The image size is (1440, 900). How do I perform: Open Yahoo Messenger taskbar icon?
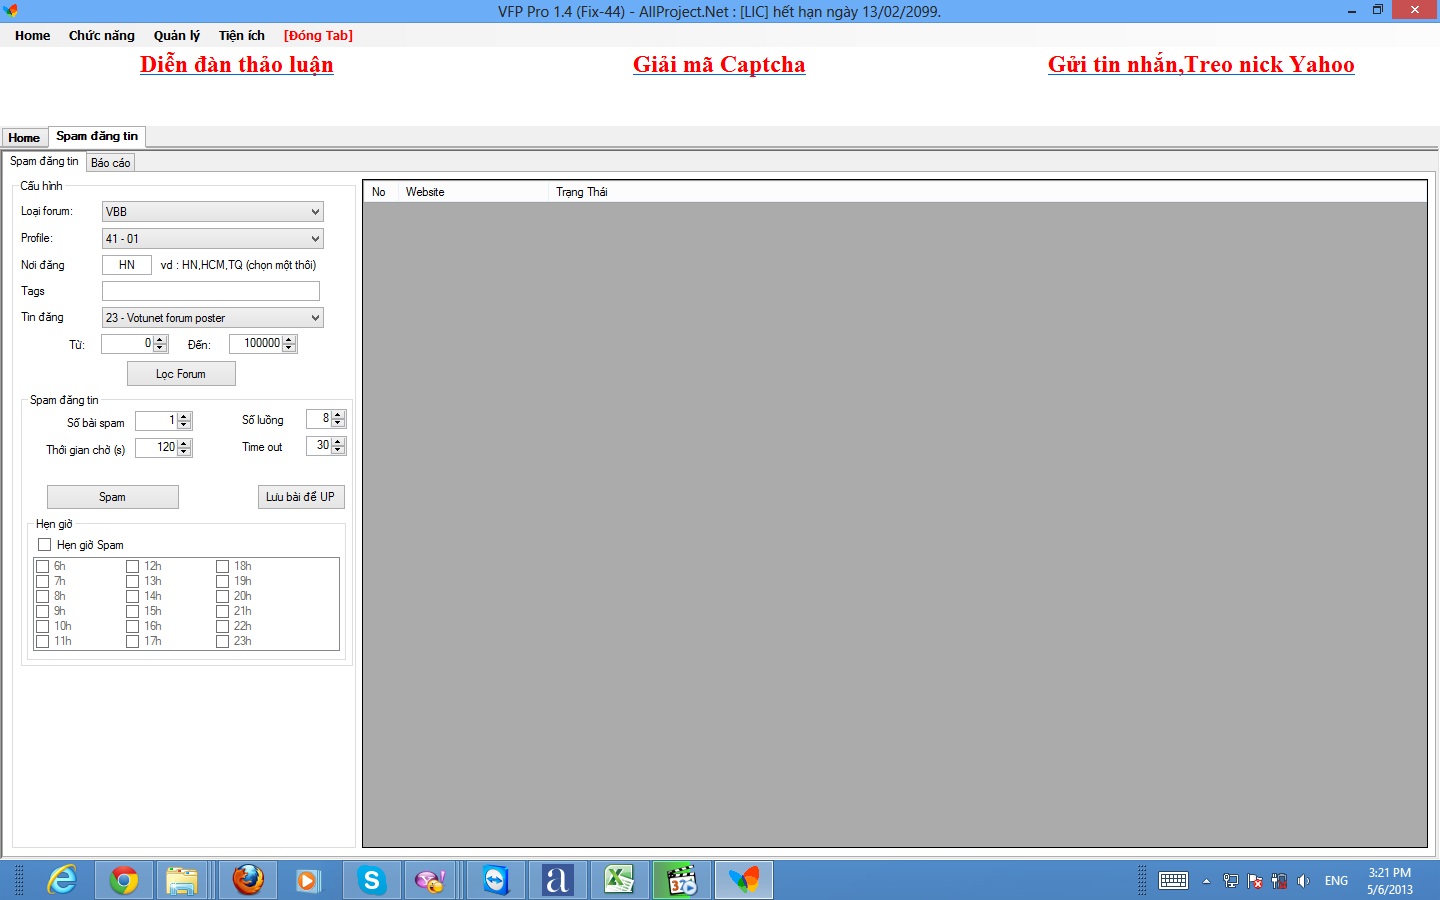[431, 880]
